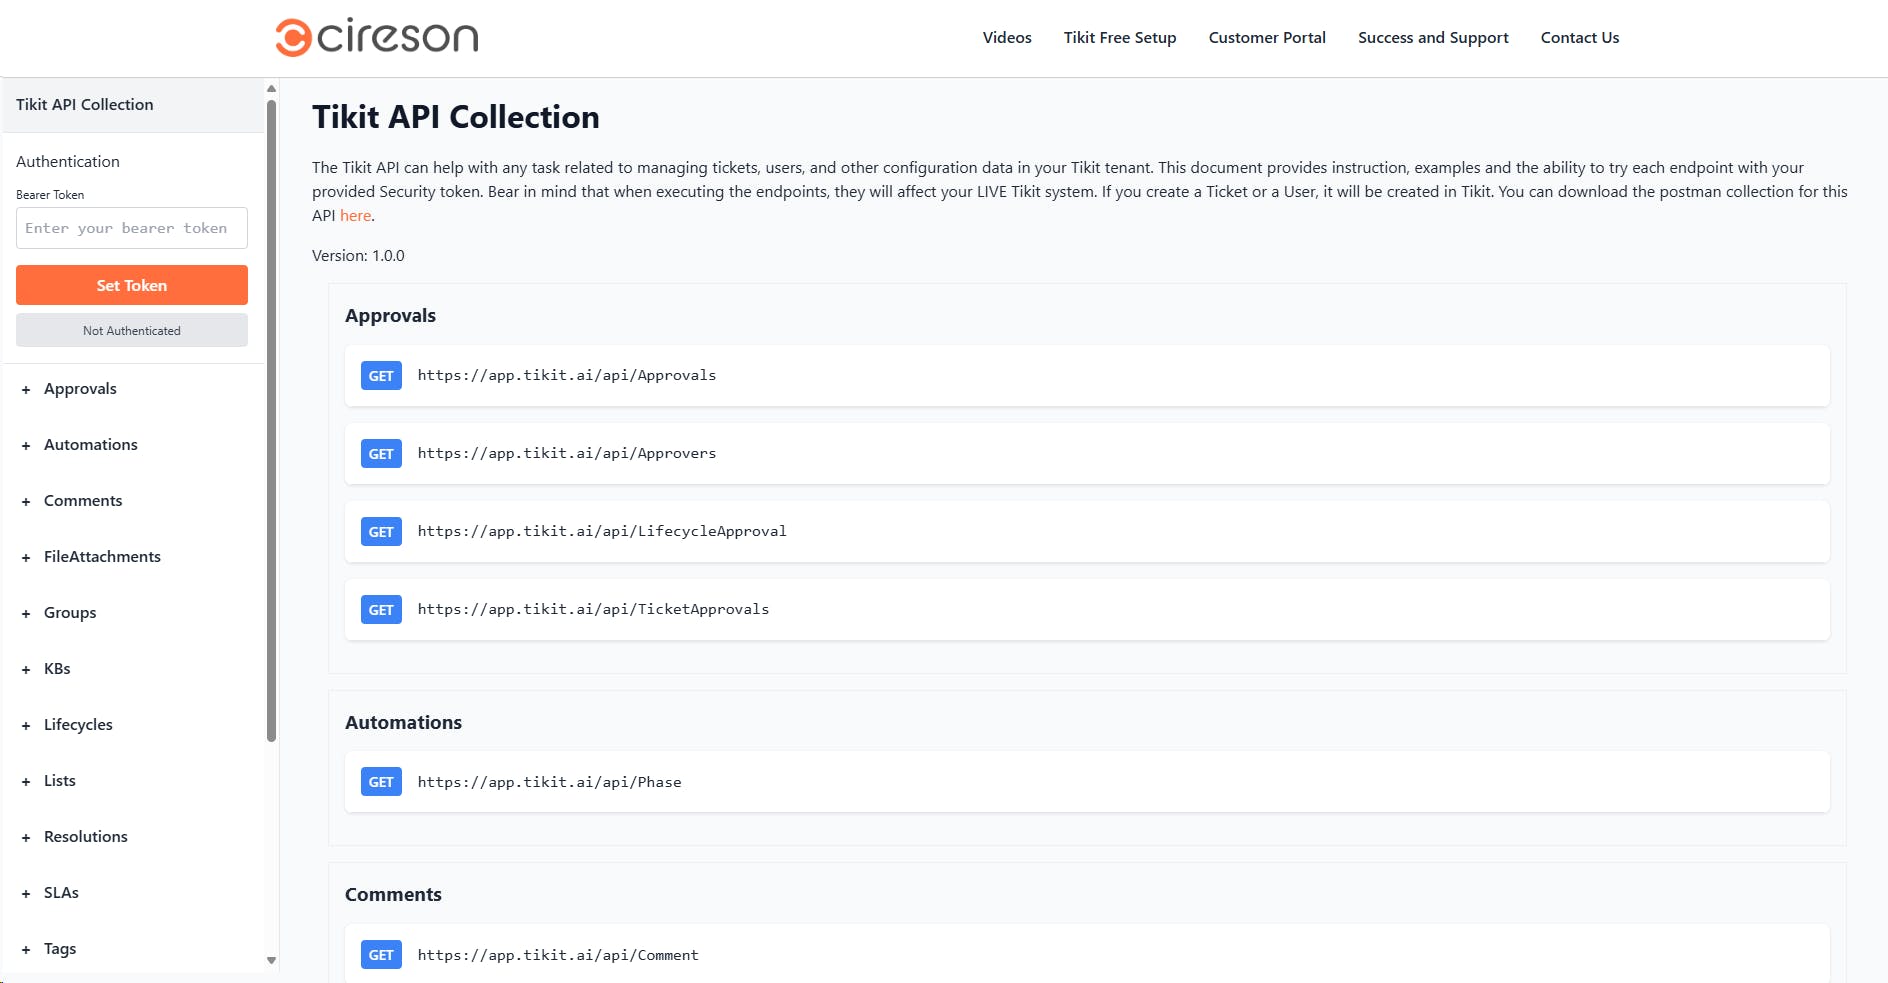Focus the bearer token input field
This screenshot has width=1888, height=983.
[132, 228]
